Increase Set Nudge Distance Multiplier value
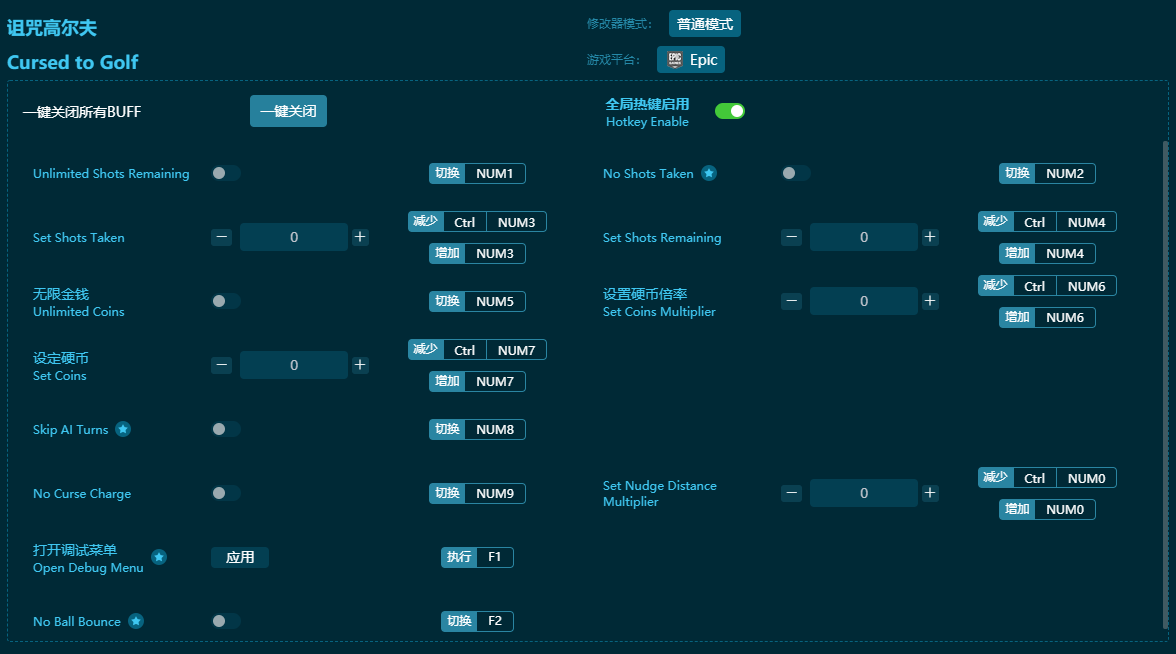This screenshot has width=1176, height=654. [x=930, y=493]
